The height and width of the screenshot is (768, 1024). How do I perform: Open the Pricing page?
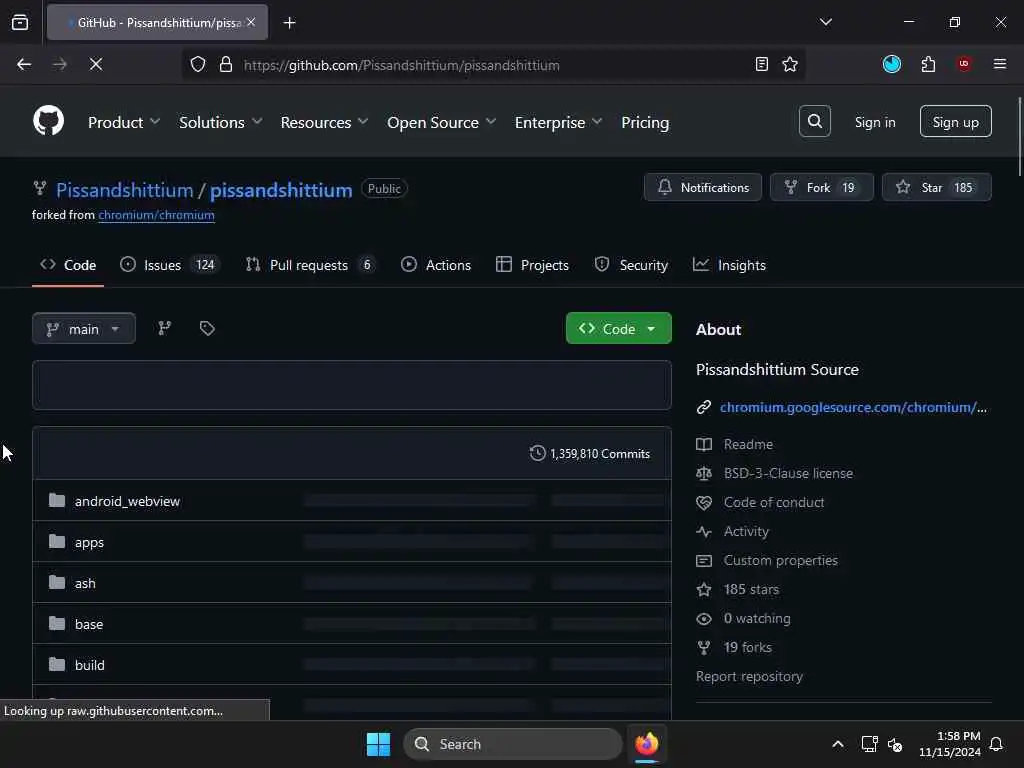point(645,122)
